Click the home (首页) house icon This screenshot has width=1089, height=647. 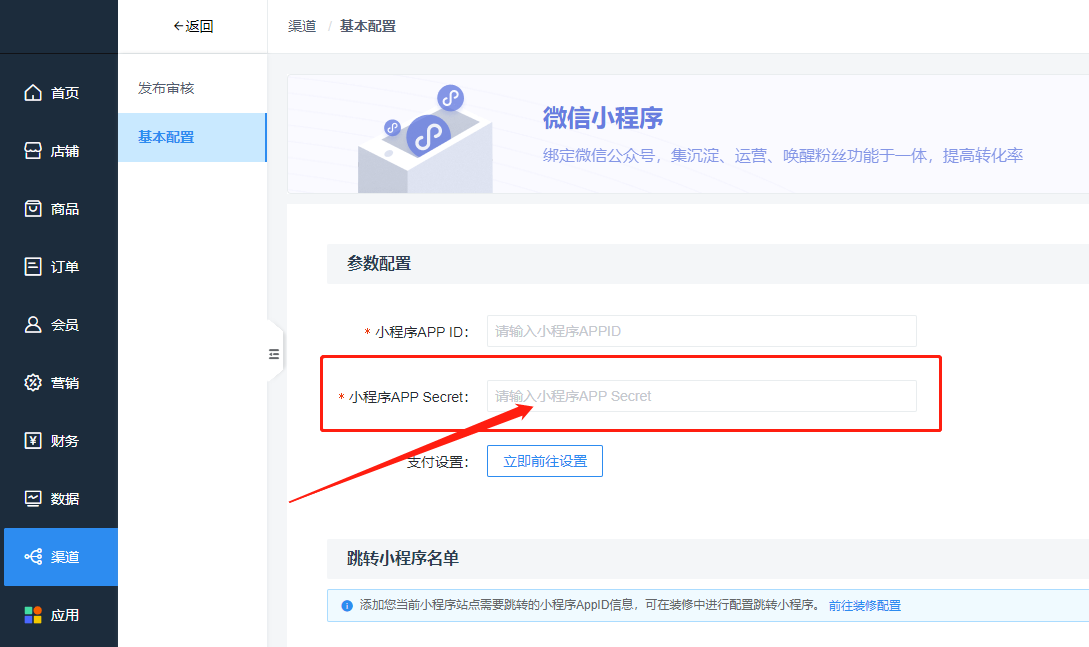33,92
